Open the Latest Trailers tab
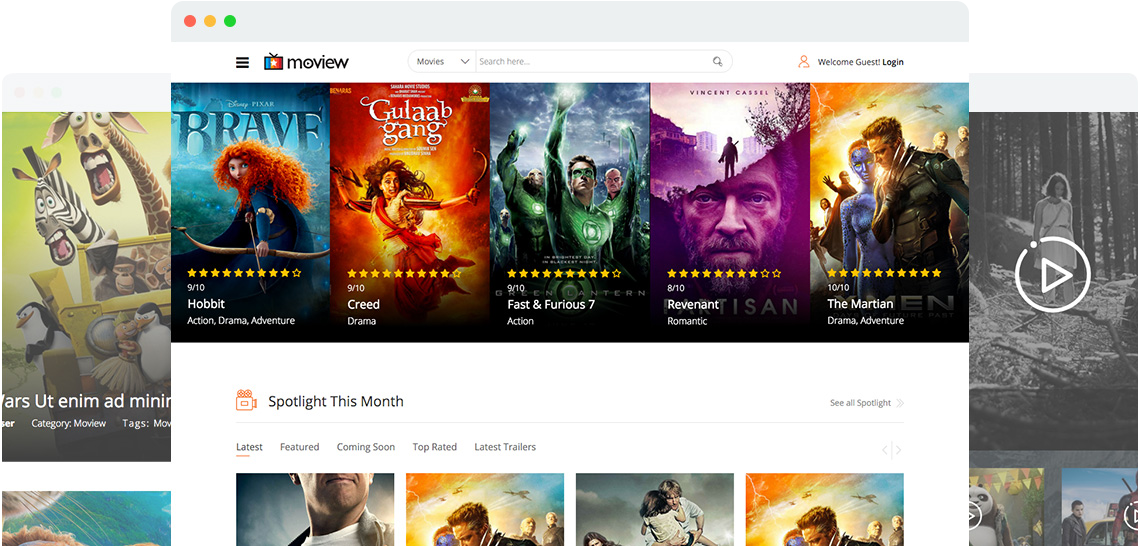Screen dimensions: 1140x546 click(x=505, y=447)
